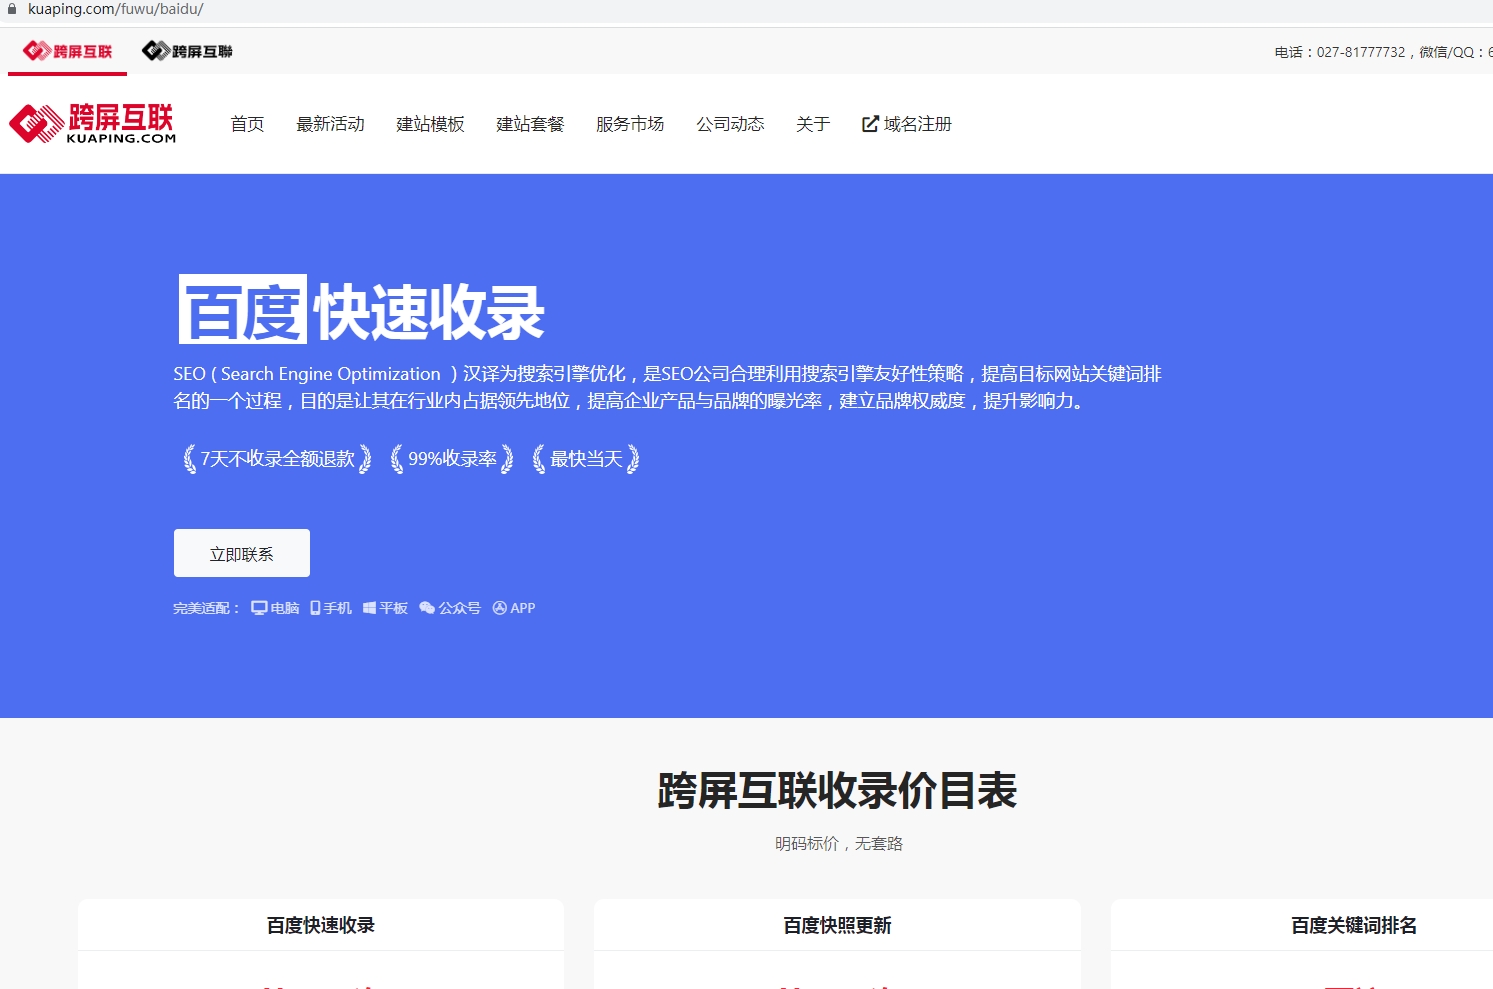Open the 建站模板 menu item
This screenshot has height=989, width=1493.
430,124
